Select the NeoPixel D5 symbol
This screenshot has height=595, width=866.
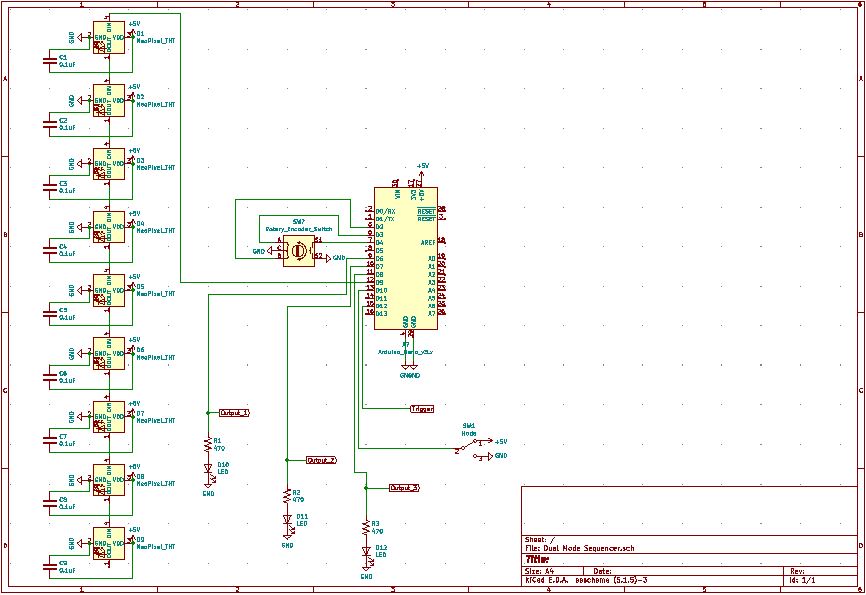(109, 291)
